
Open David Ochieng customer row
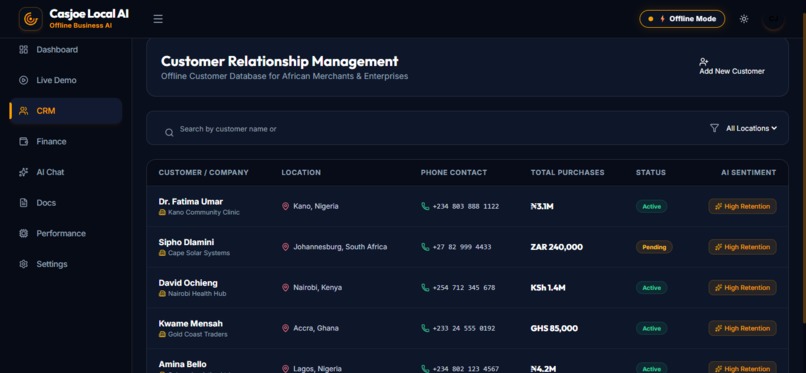tap(467, 287)
